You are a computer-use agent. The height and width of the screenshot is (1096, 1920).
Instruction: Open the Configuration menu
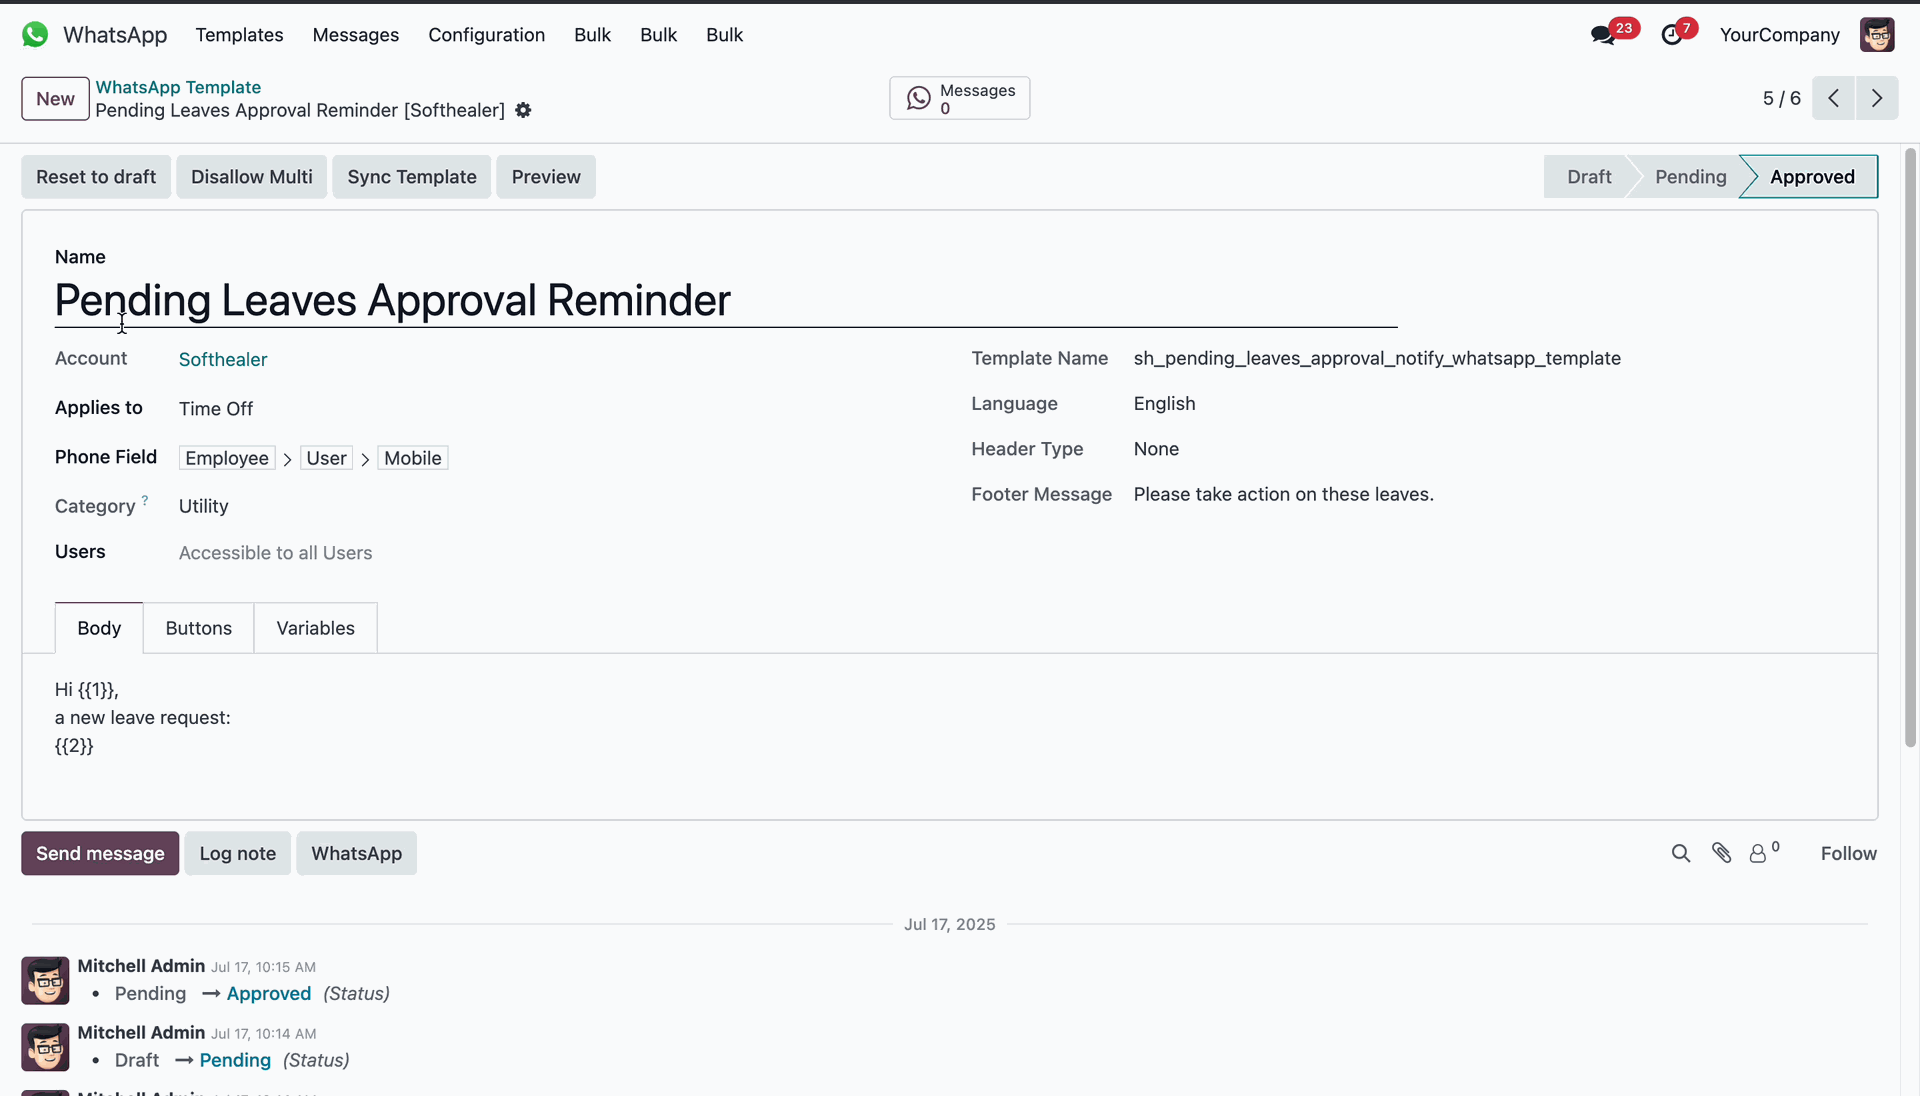point(486,35)
